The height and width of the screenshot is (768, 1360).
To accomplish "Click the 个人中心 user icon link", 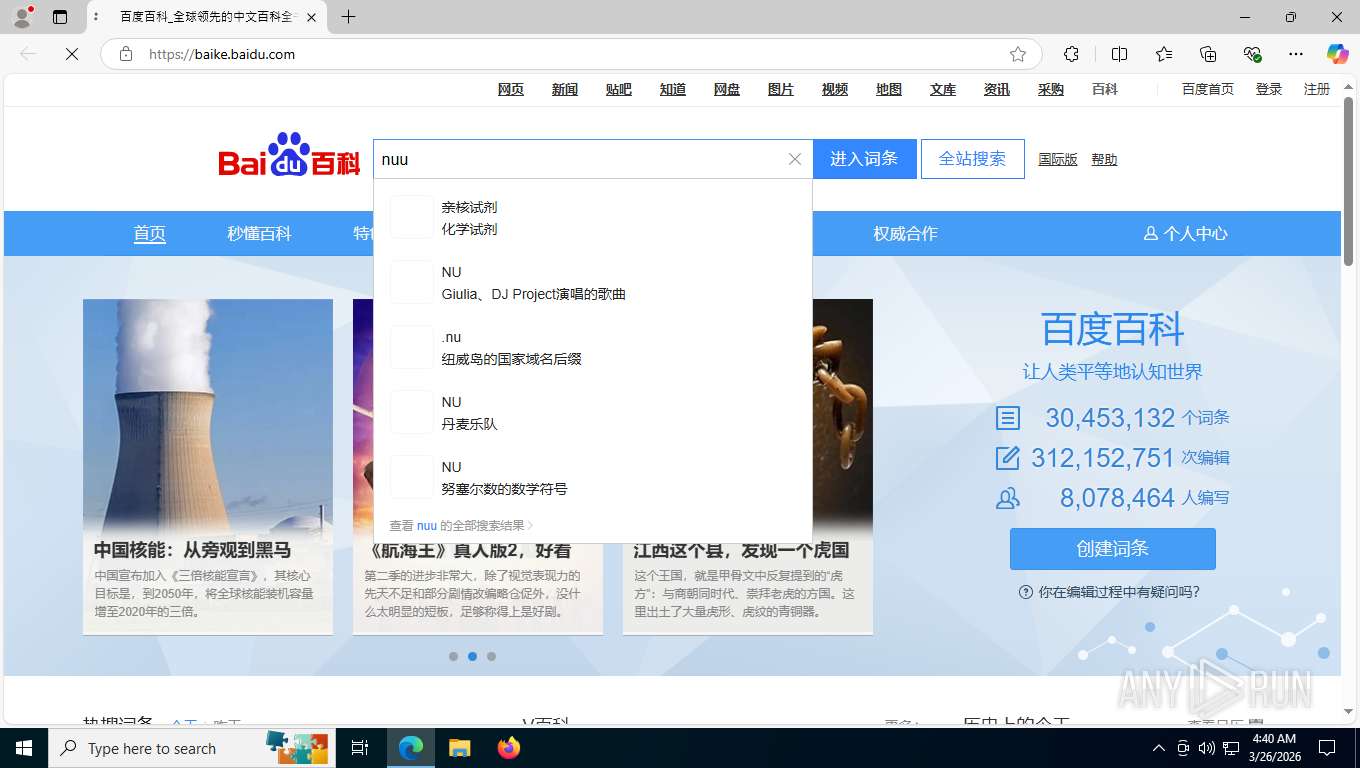I will (1185, 233).
